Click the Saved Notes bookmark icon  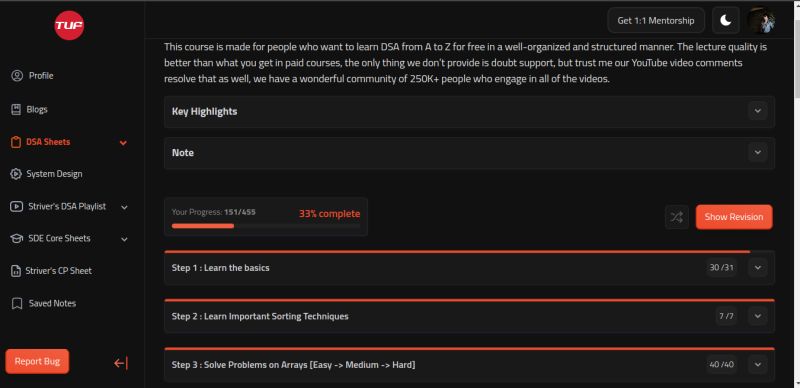[x=17, y=303]
